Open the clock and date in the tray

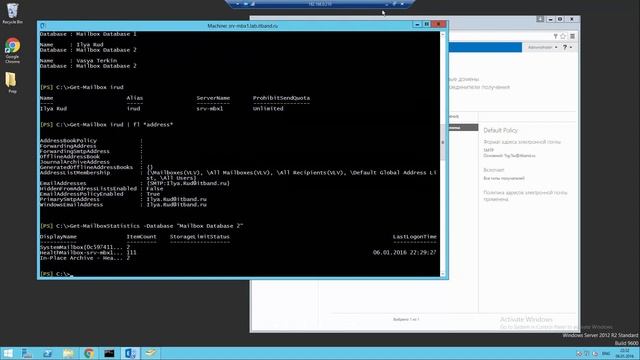[x=624, y=353]
